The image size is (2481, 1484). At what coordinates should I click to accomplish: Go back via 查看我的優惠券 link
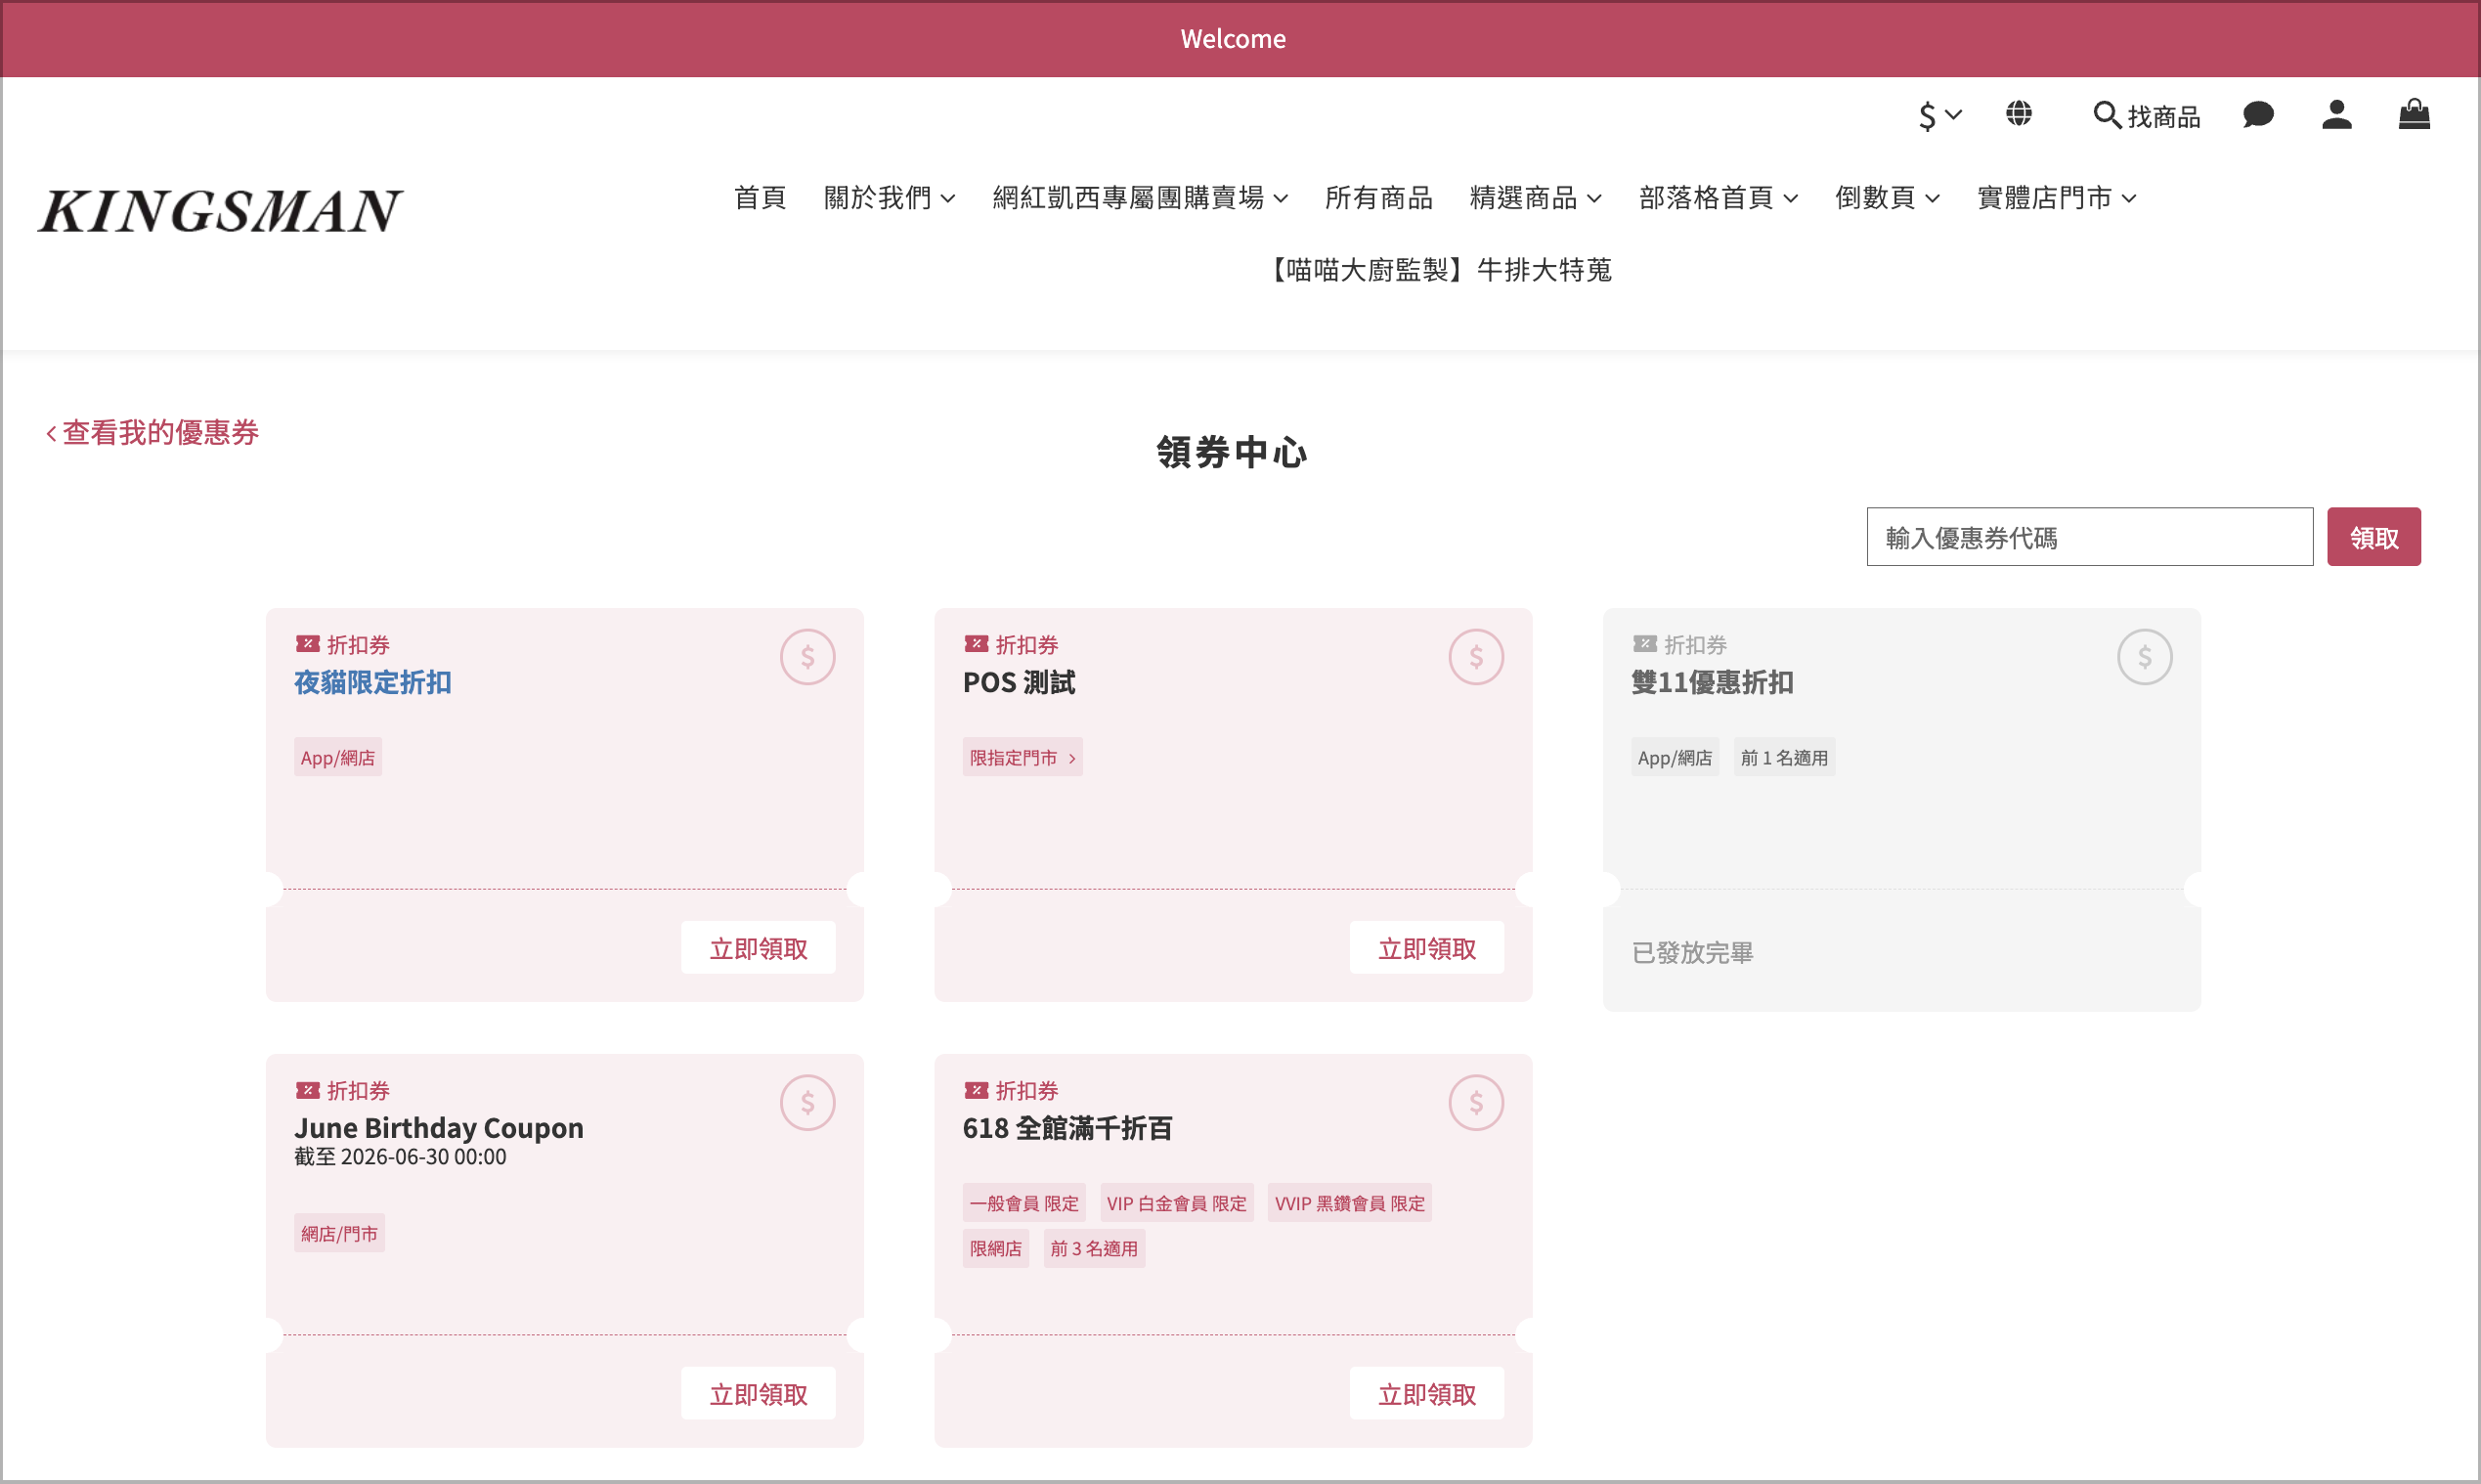coord(152,433)
